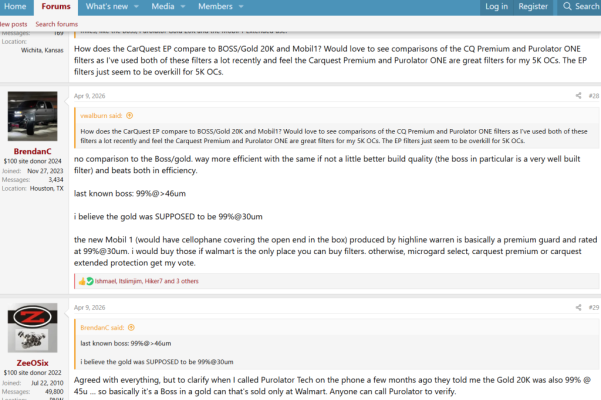Open BrendanC username profile link
The width and height of the screenshot is (601, 400).
[33, 151]
